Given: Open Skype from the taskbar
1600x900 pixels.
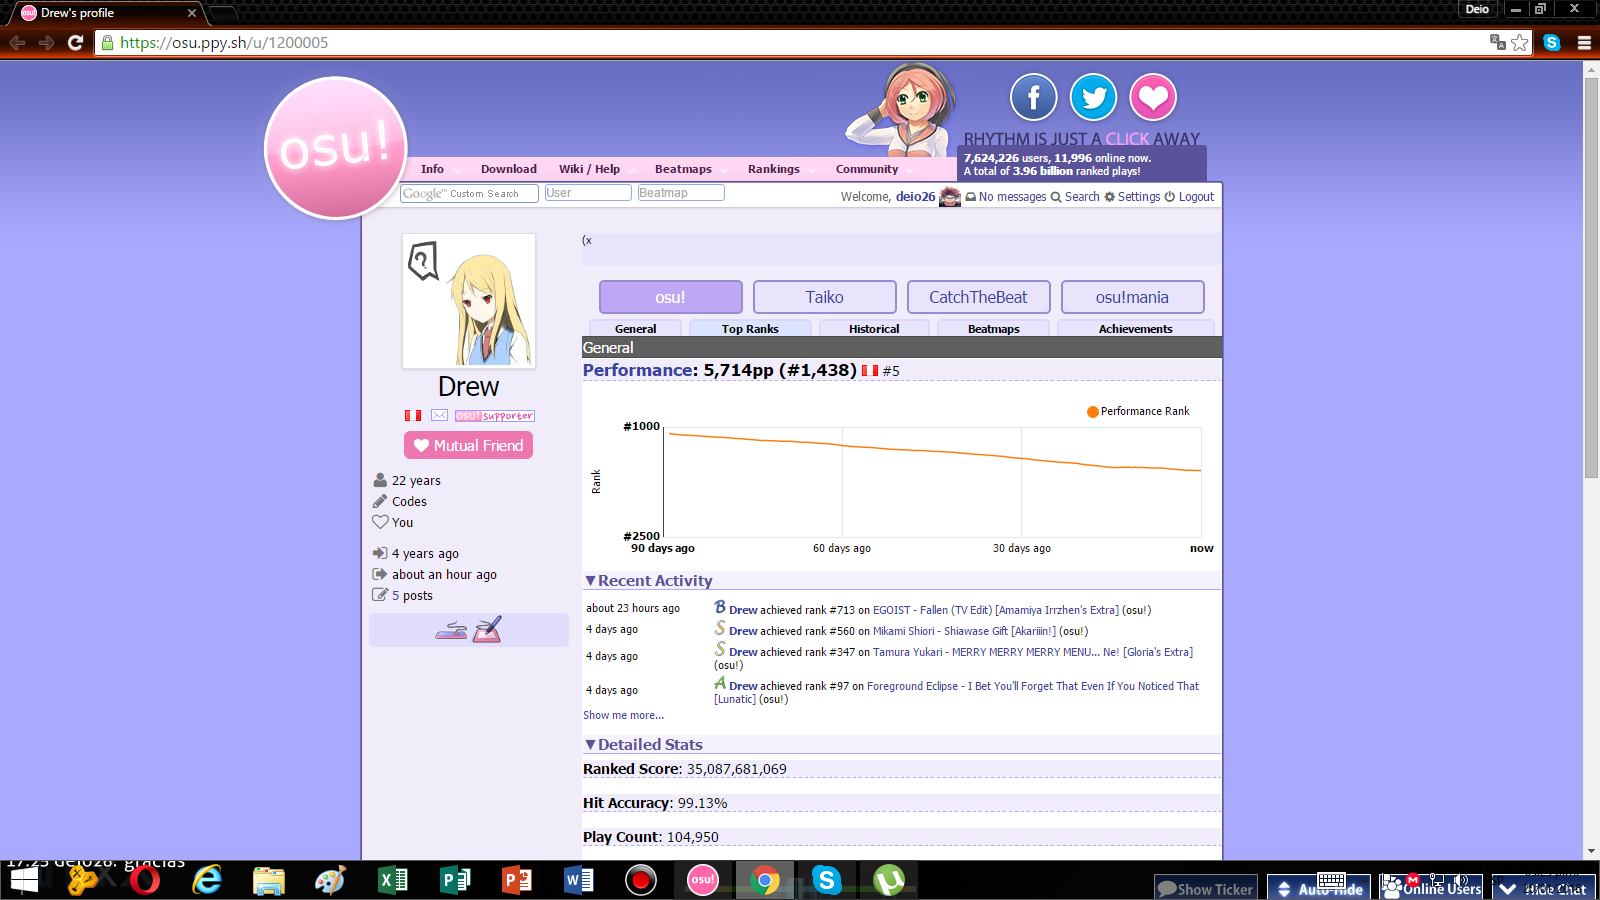Looking at the screenshot, I should pos(827,880).
